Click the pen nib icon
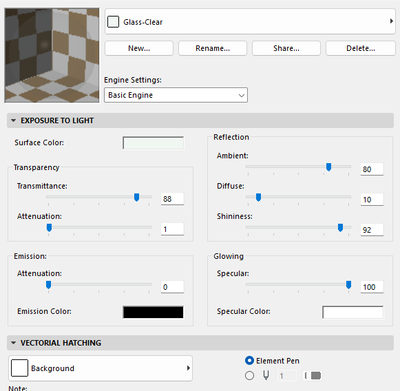 pos(266,376)
